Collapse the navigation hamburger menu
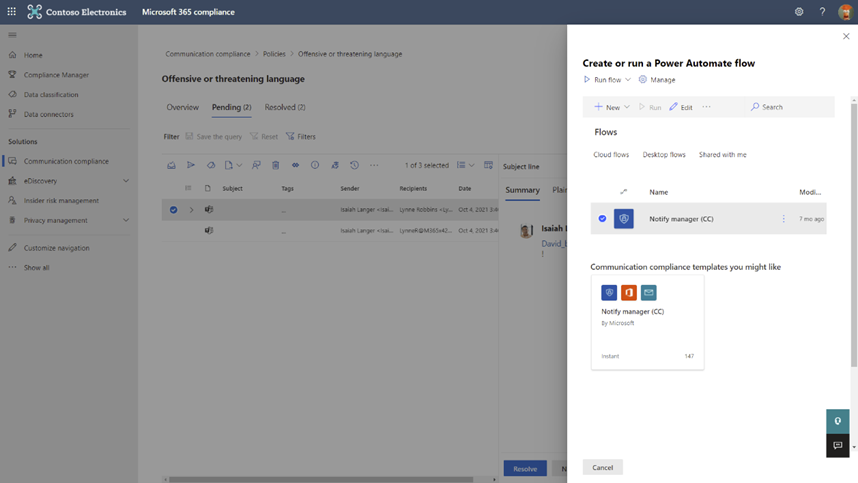Viewport: 858px width, 483px height. pos(12,35)
